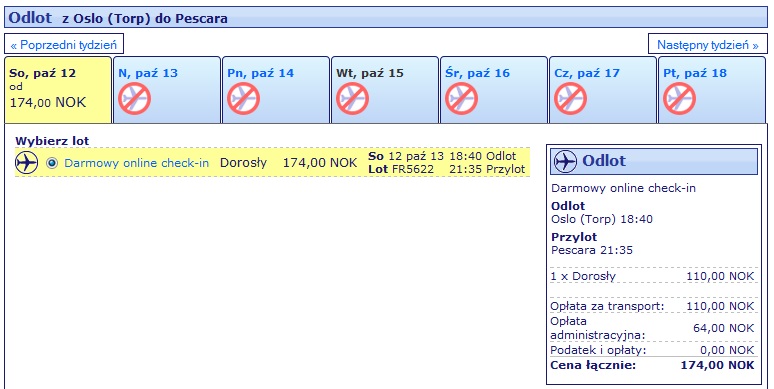This screenshot has height=389, width=774.
Task: Select the Darmowy online check-in radio button
Action: pos(52,163)
